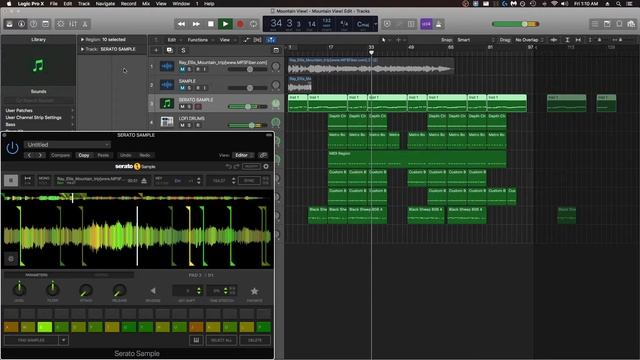Toggle the global Solo S button

pyautogui.click(x=183, y=50)
